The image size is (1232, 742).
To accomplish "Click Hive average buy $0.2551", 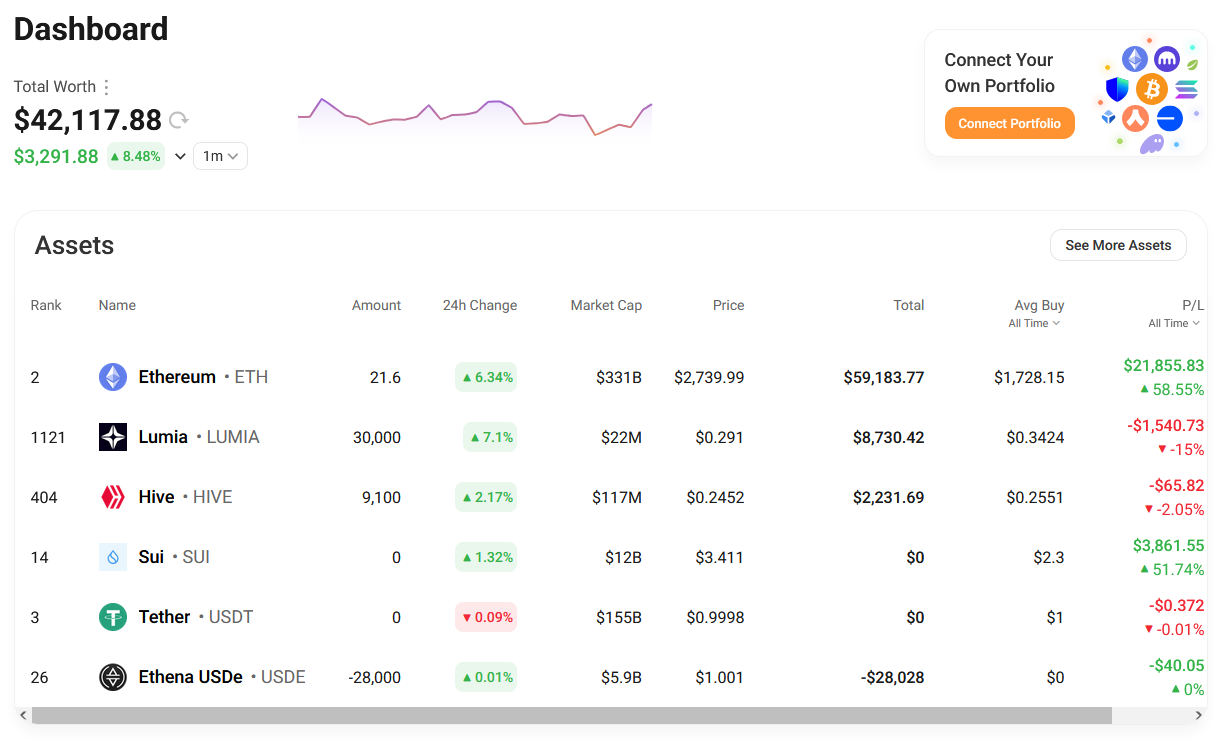I will tap(1035, 497).
